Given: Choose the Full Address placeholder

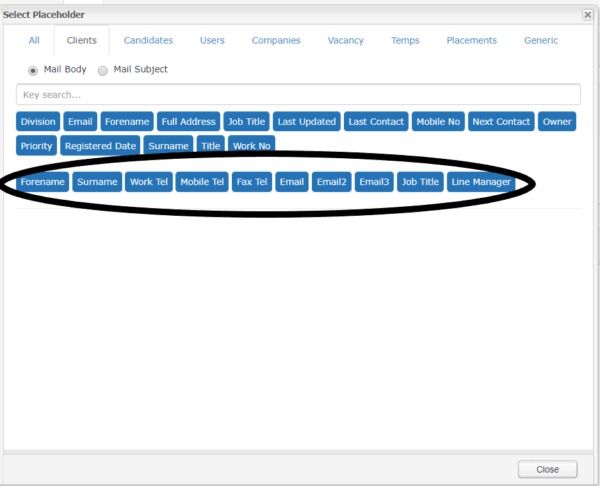Looking at the screenshot, I should 188,122.
